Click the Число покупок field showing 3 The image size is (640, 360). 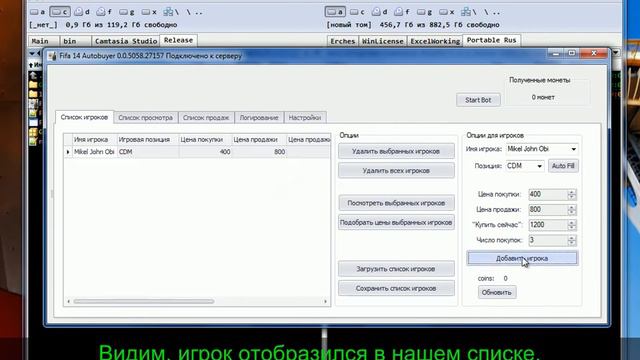(548, 240)
